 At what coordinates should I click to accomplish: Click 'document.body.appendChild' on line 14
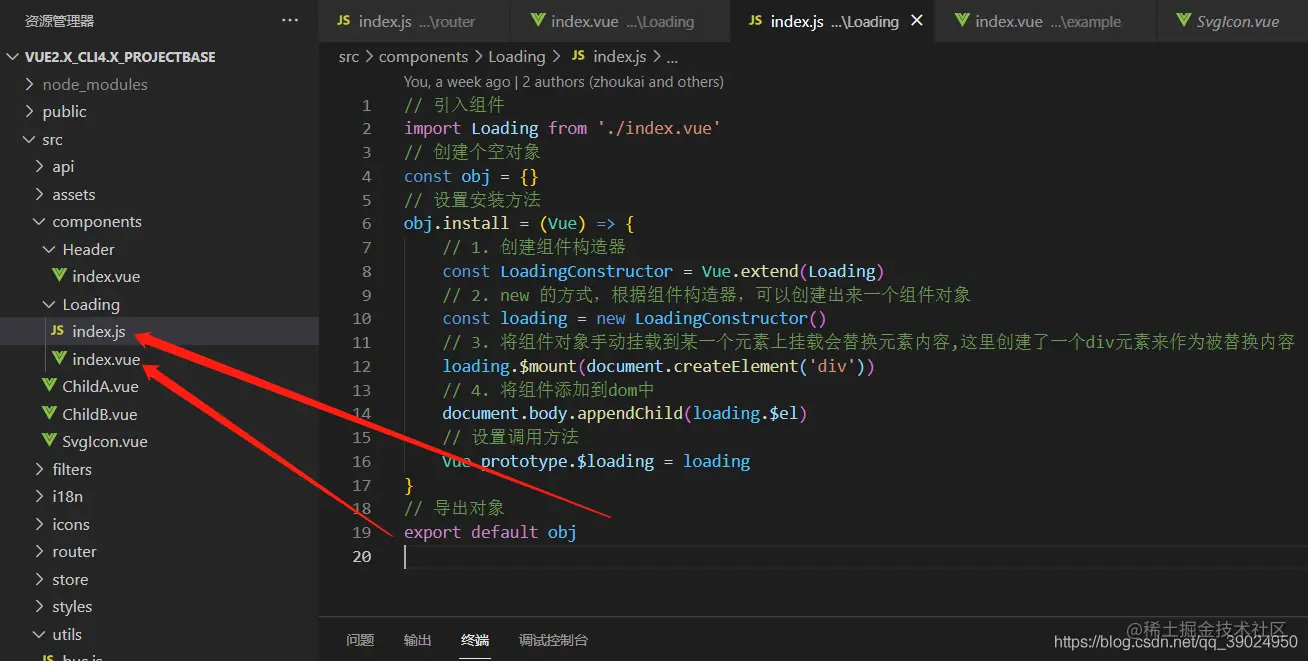(563, 413)
